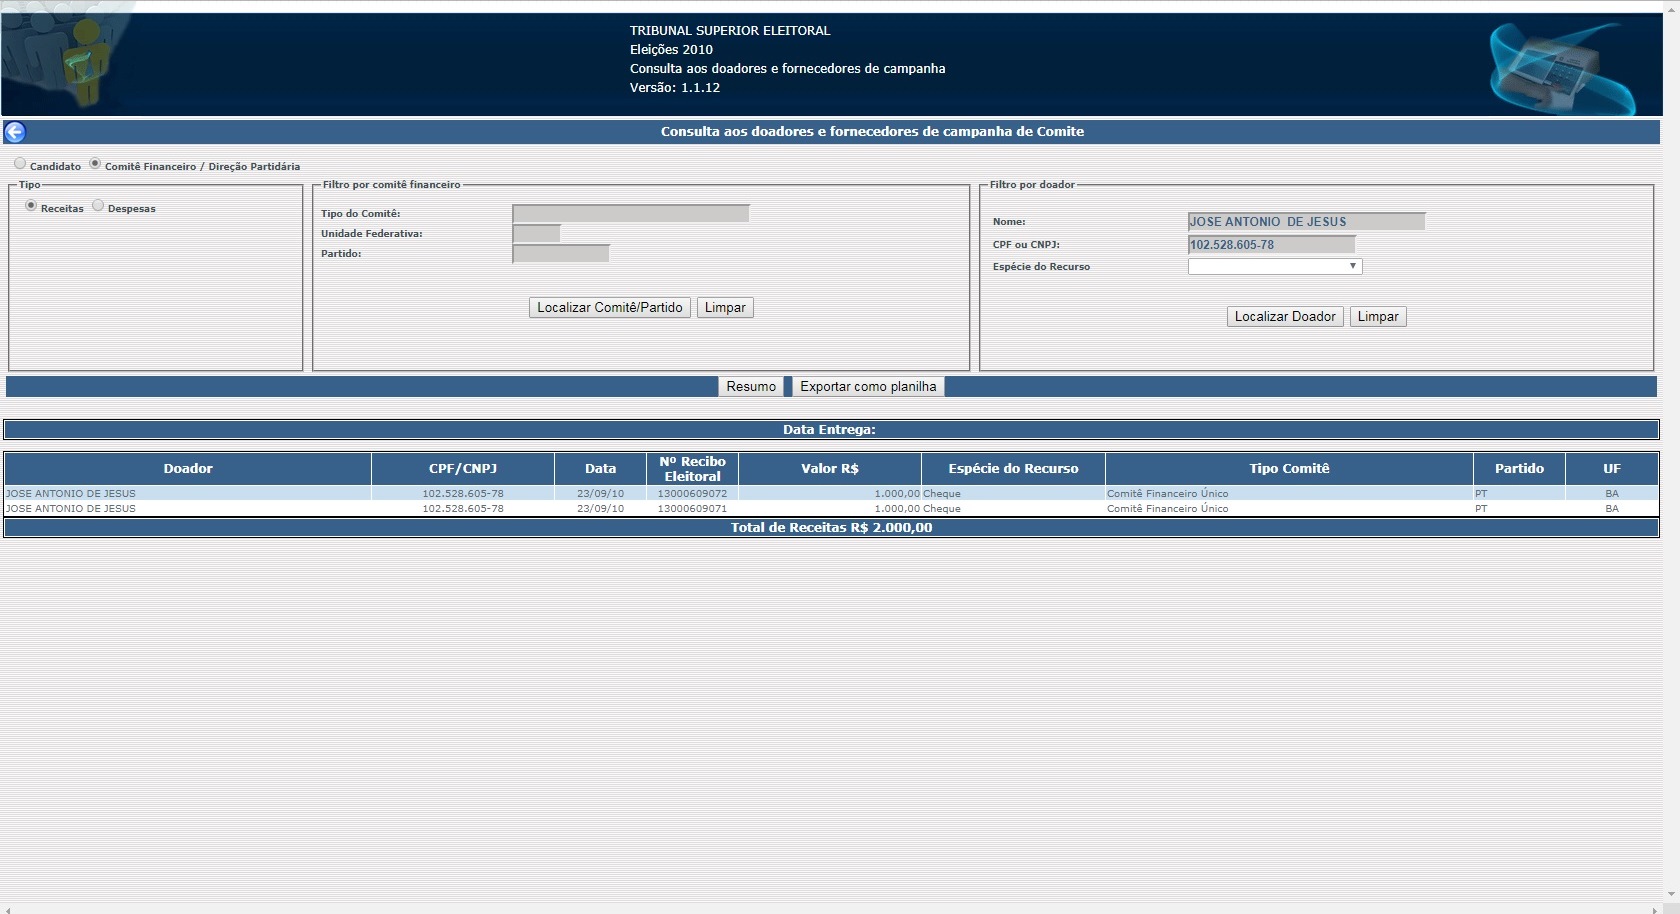1680x914 pixels.
Task: Click the donor Nome input field
Action: point(1306,222)
